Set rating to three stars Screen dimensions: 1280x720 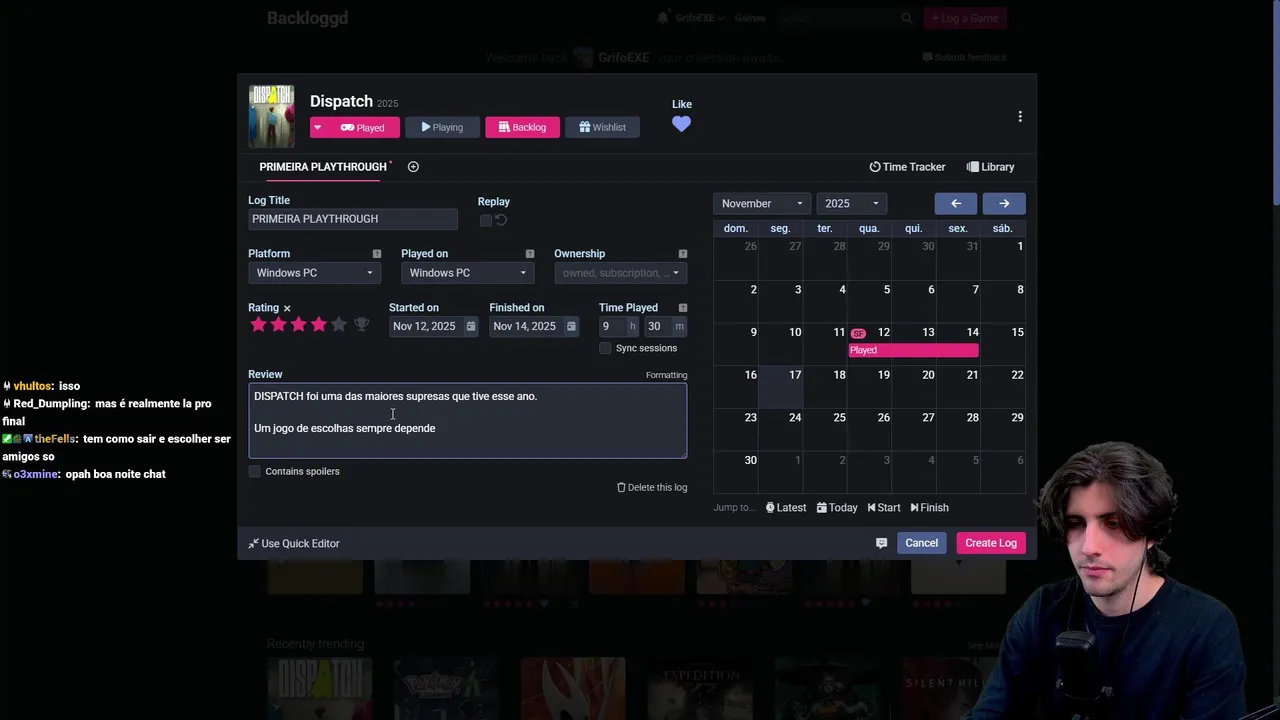[x=298, y=325]
